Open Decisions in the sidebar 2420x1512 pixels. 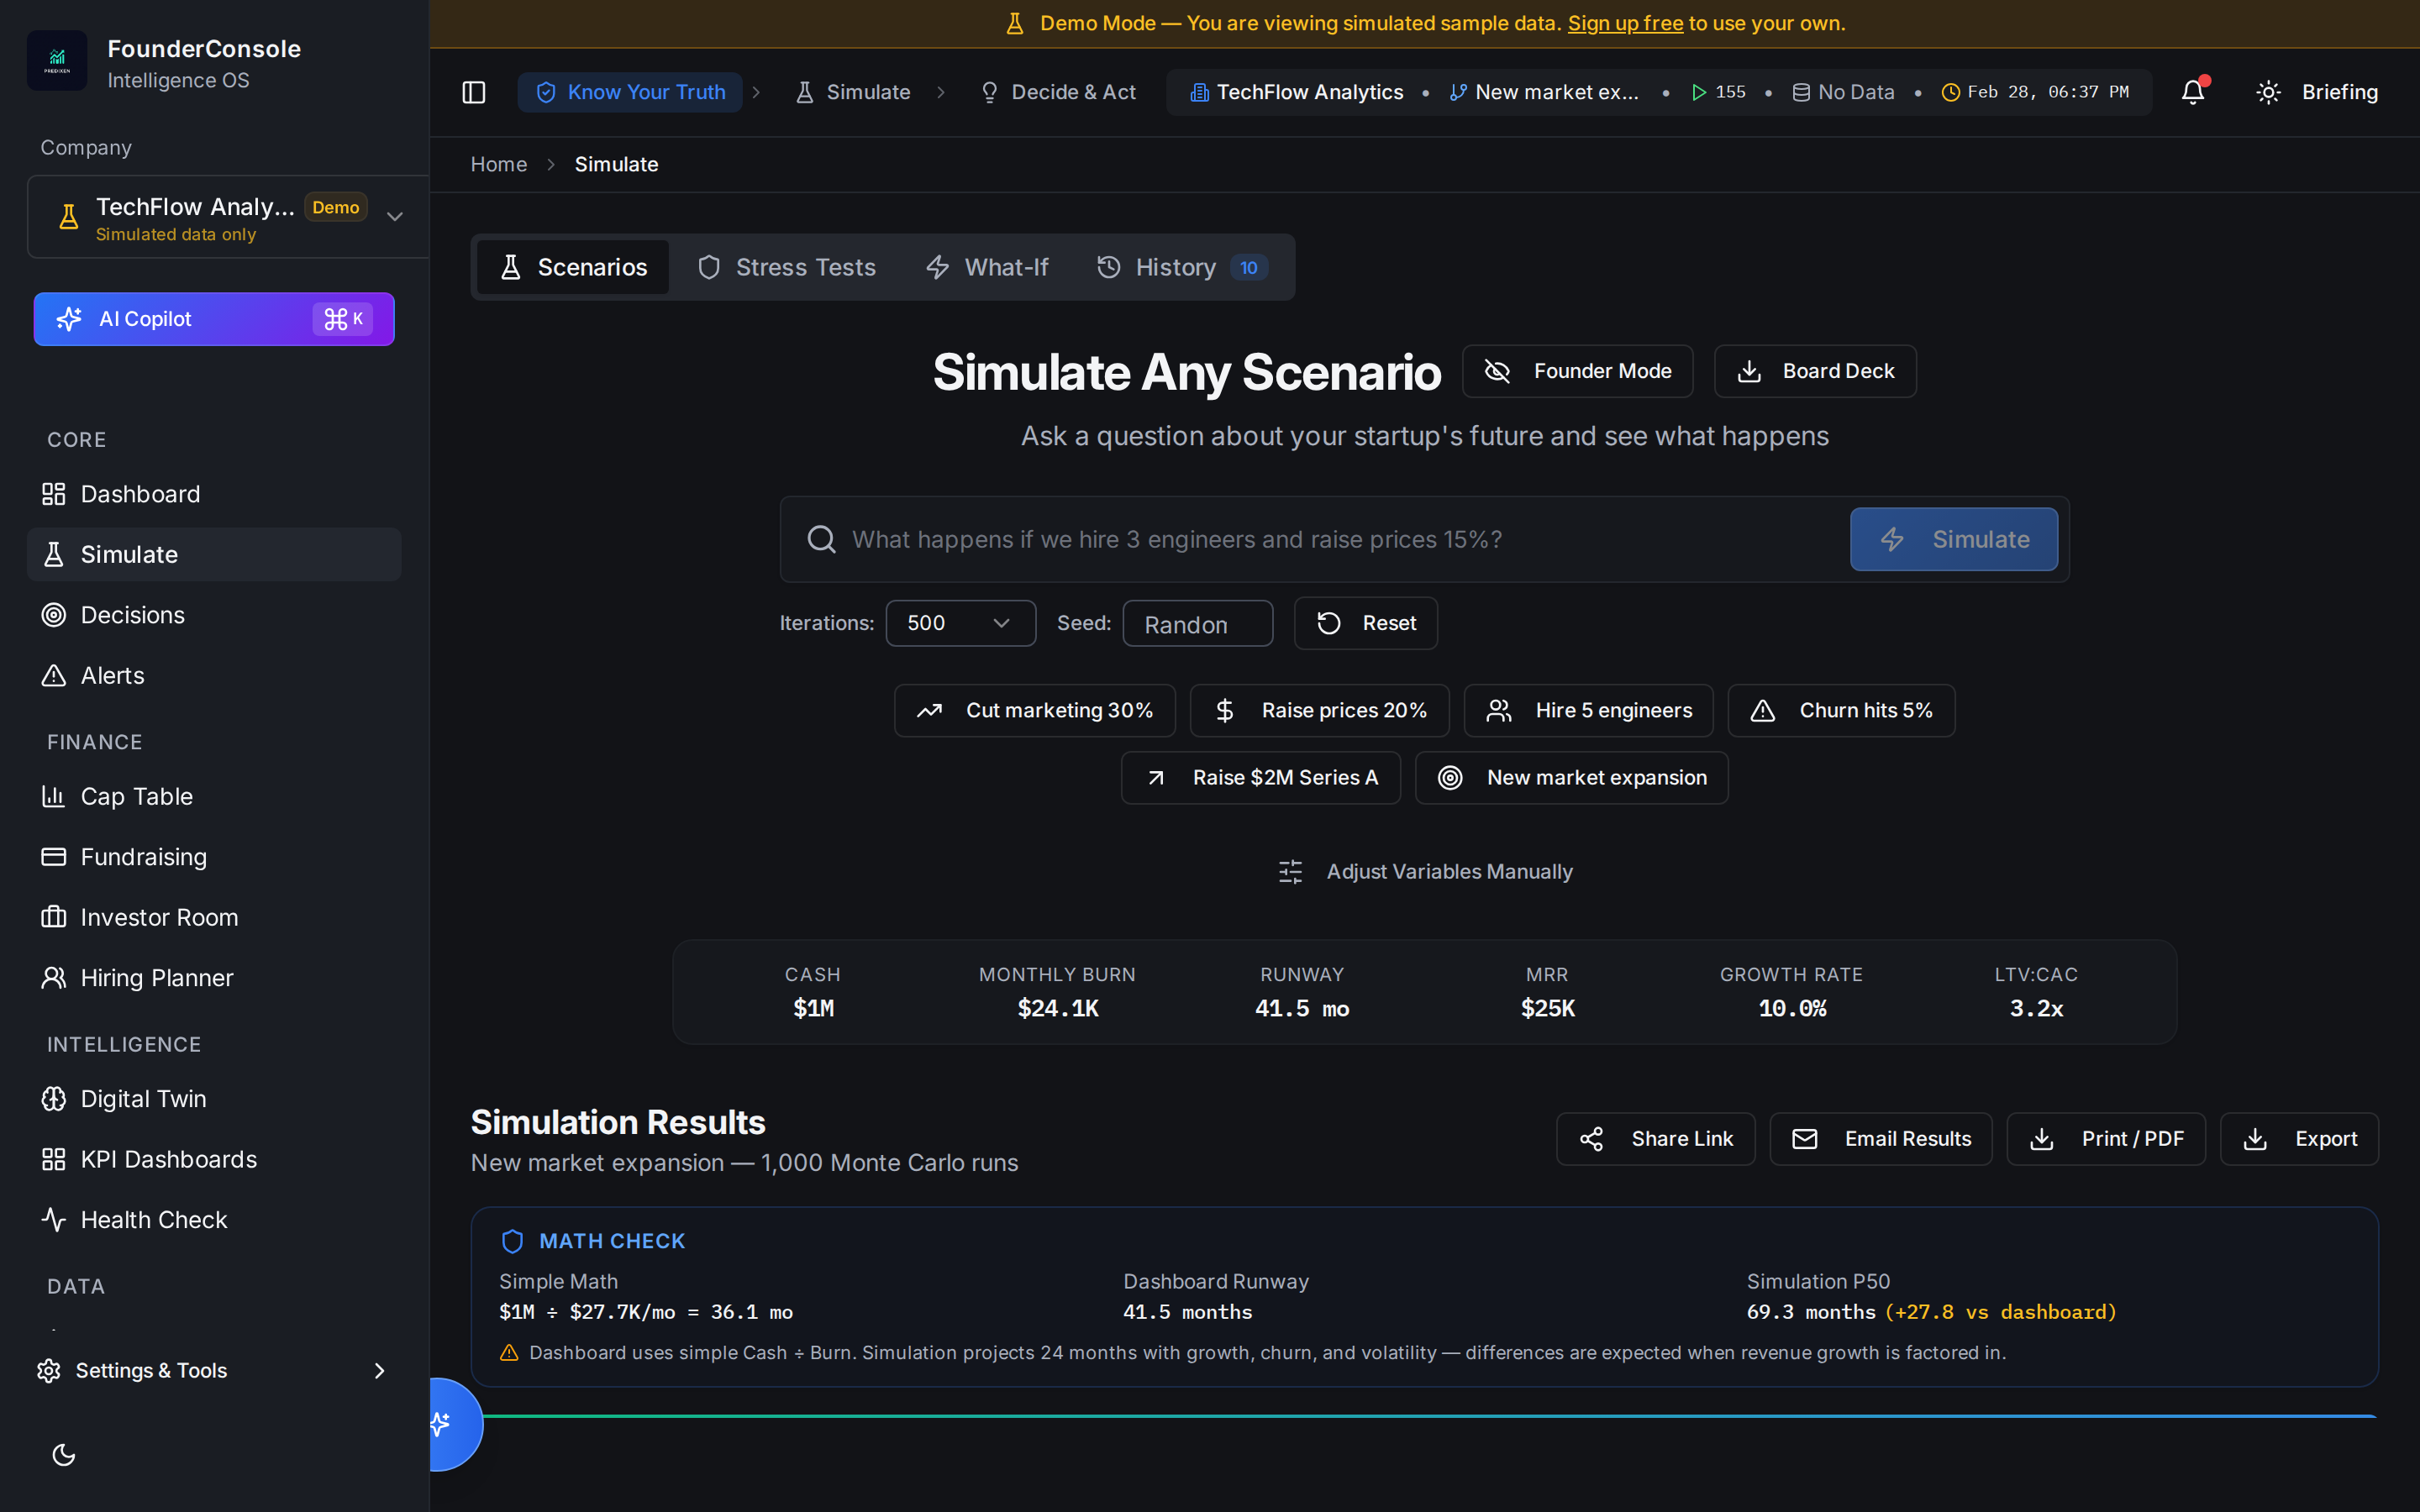[x=214, y=615]
